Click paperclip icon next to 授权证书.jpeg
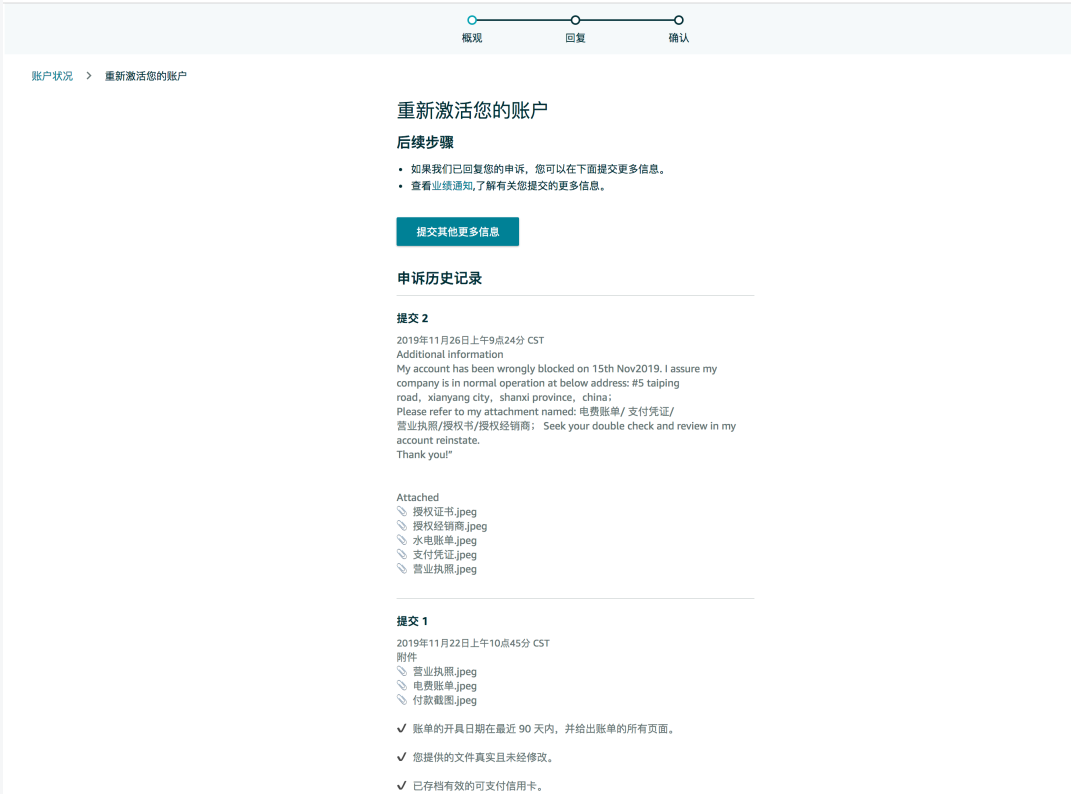 pos(402,511)
